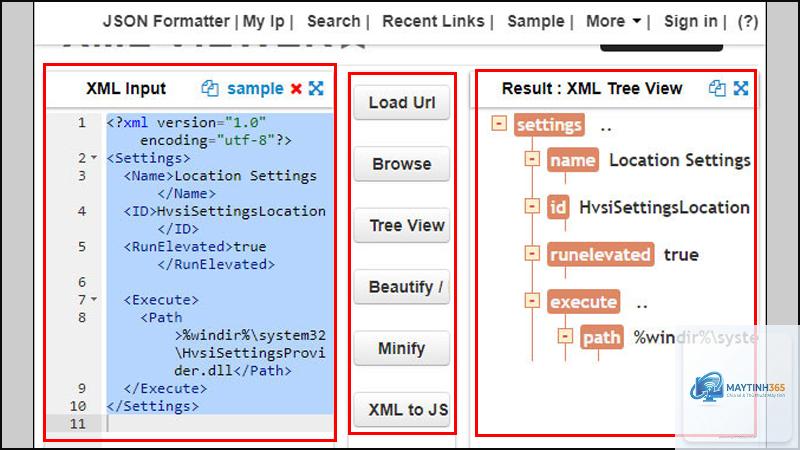Screen dimensions: 800x450
Task: Copy the XML Tree View result icon
Action: click(717, 88)
